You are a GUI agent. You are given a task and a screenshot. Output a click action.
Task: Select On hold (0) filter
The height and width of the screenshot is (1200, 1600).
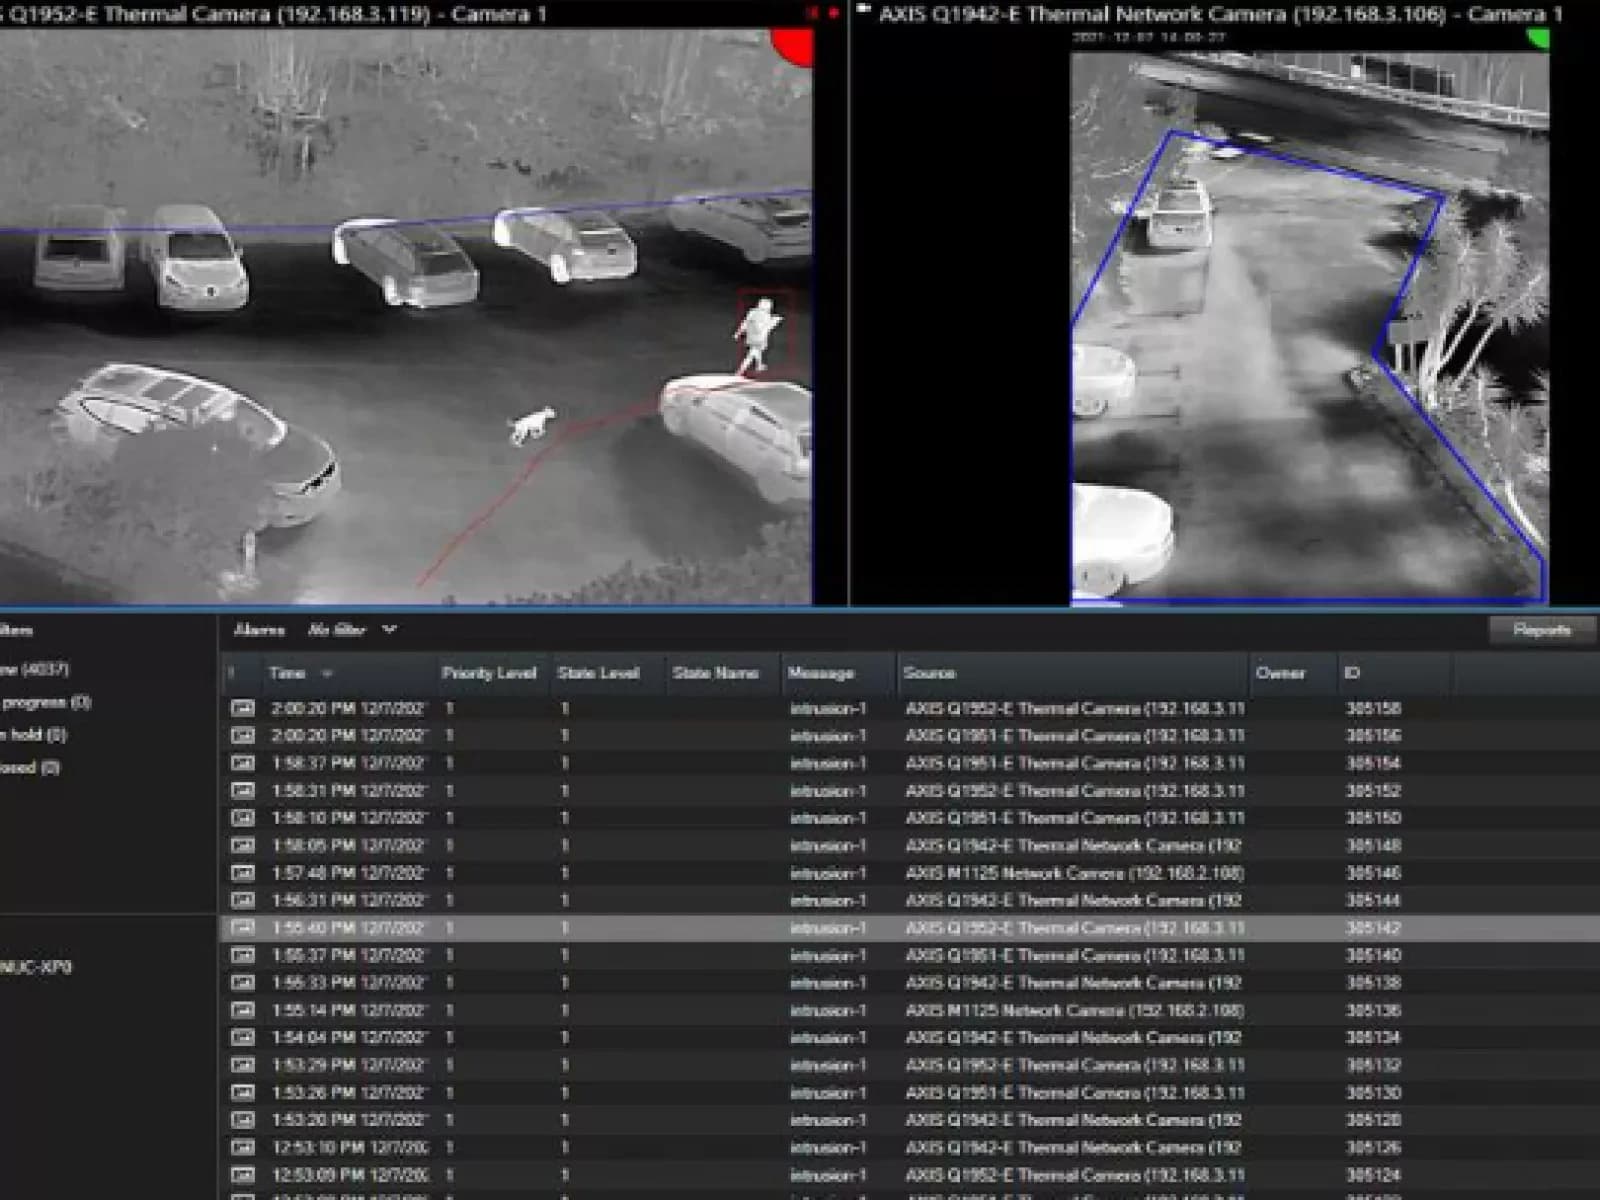pos(33,735)
